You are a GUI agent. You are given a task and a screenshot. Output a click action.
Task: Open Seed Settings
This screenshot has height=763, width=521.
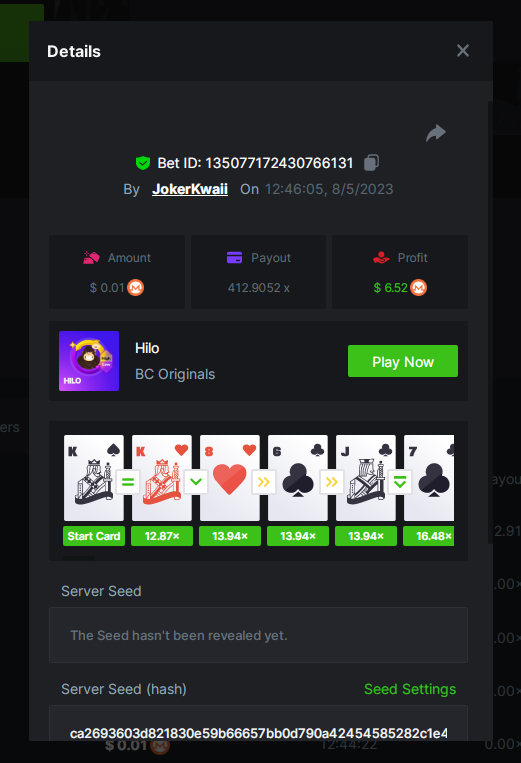click(410, 689)
